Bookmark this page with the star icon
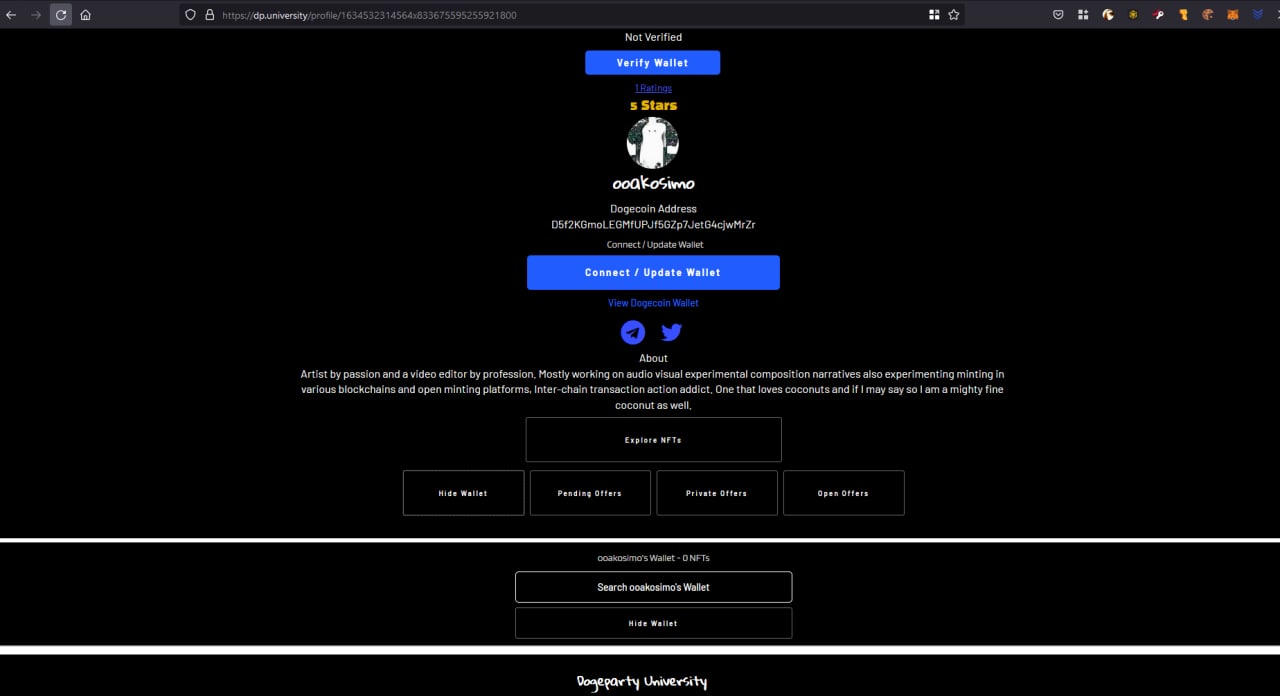This screenshot has width=1280, height=696. [x=954, y=15]
